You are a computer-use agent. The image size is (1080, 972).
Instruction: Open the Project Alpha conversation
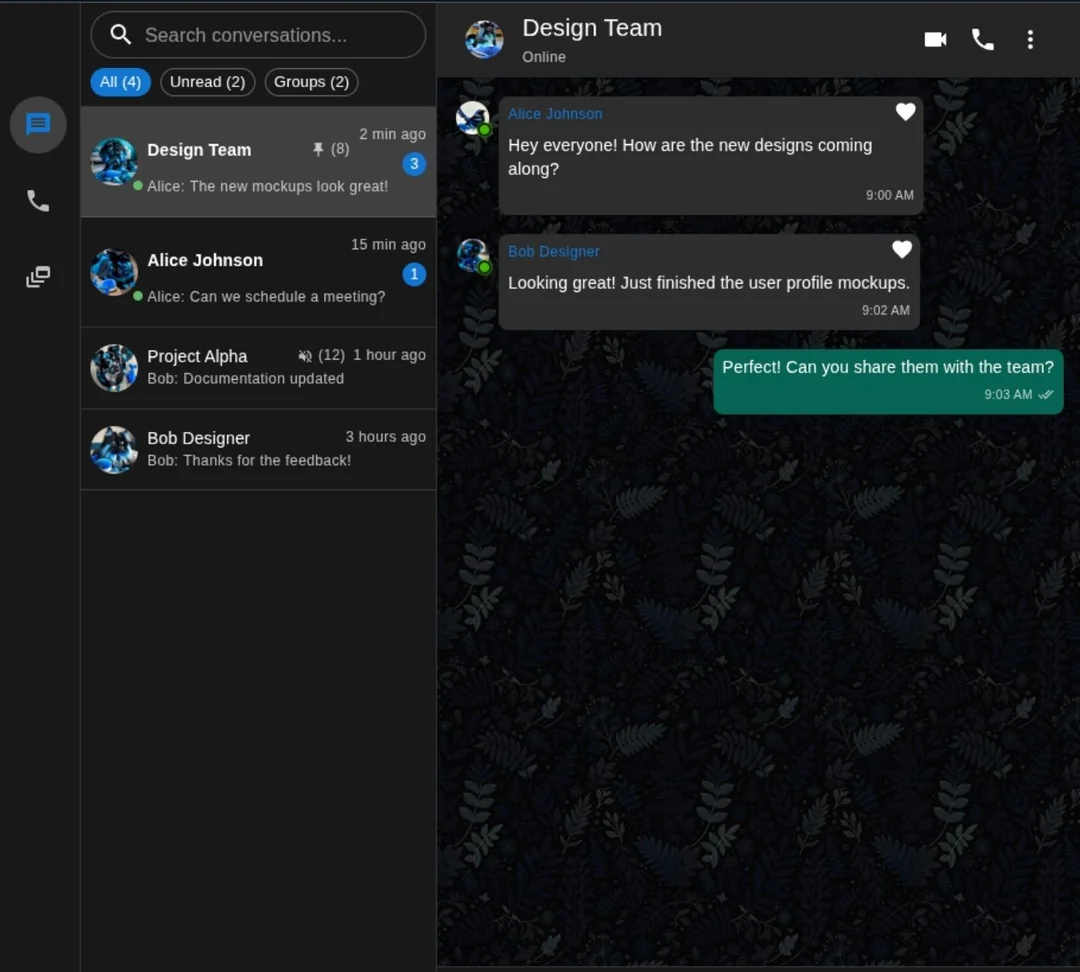(x=258, y=368)
